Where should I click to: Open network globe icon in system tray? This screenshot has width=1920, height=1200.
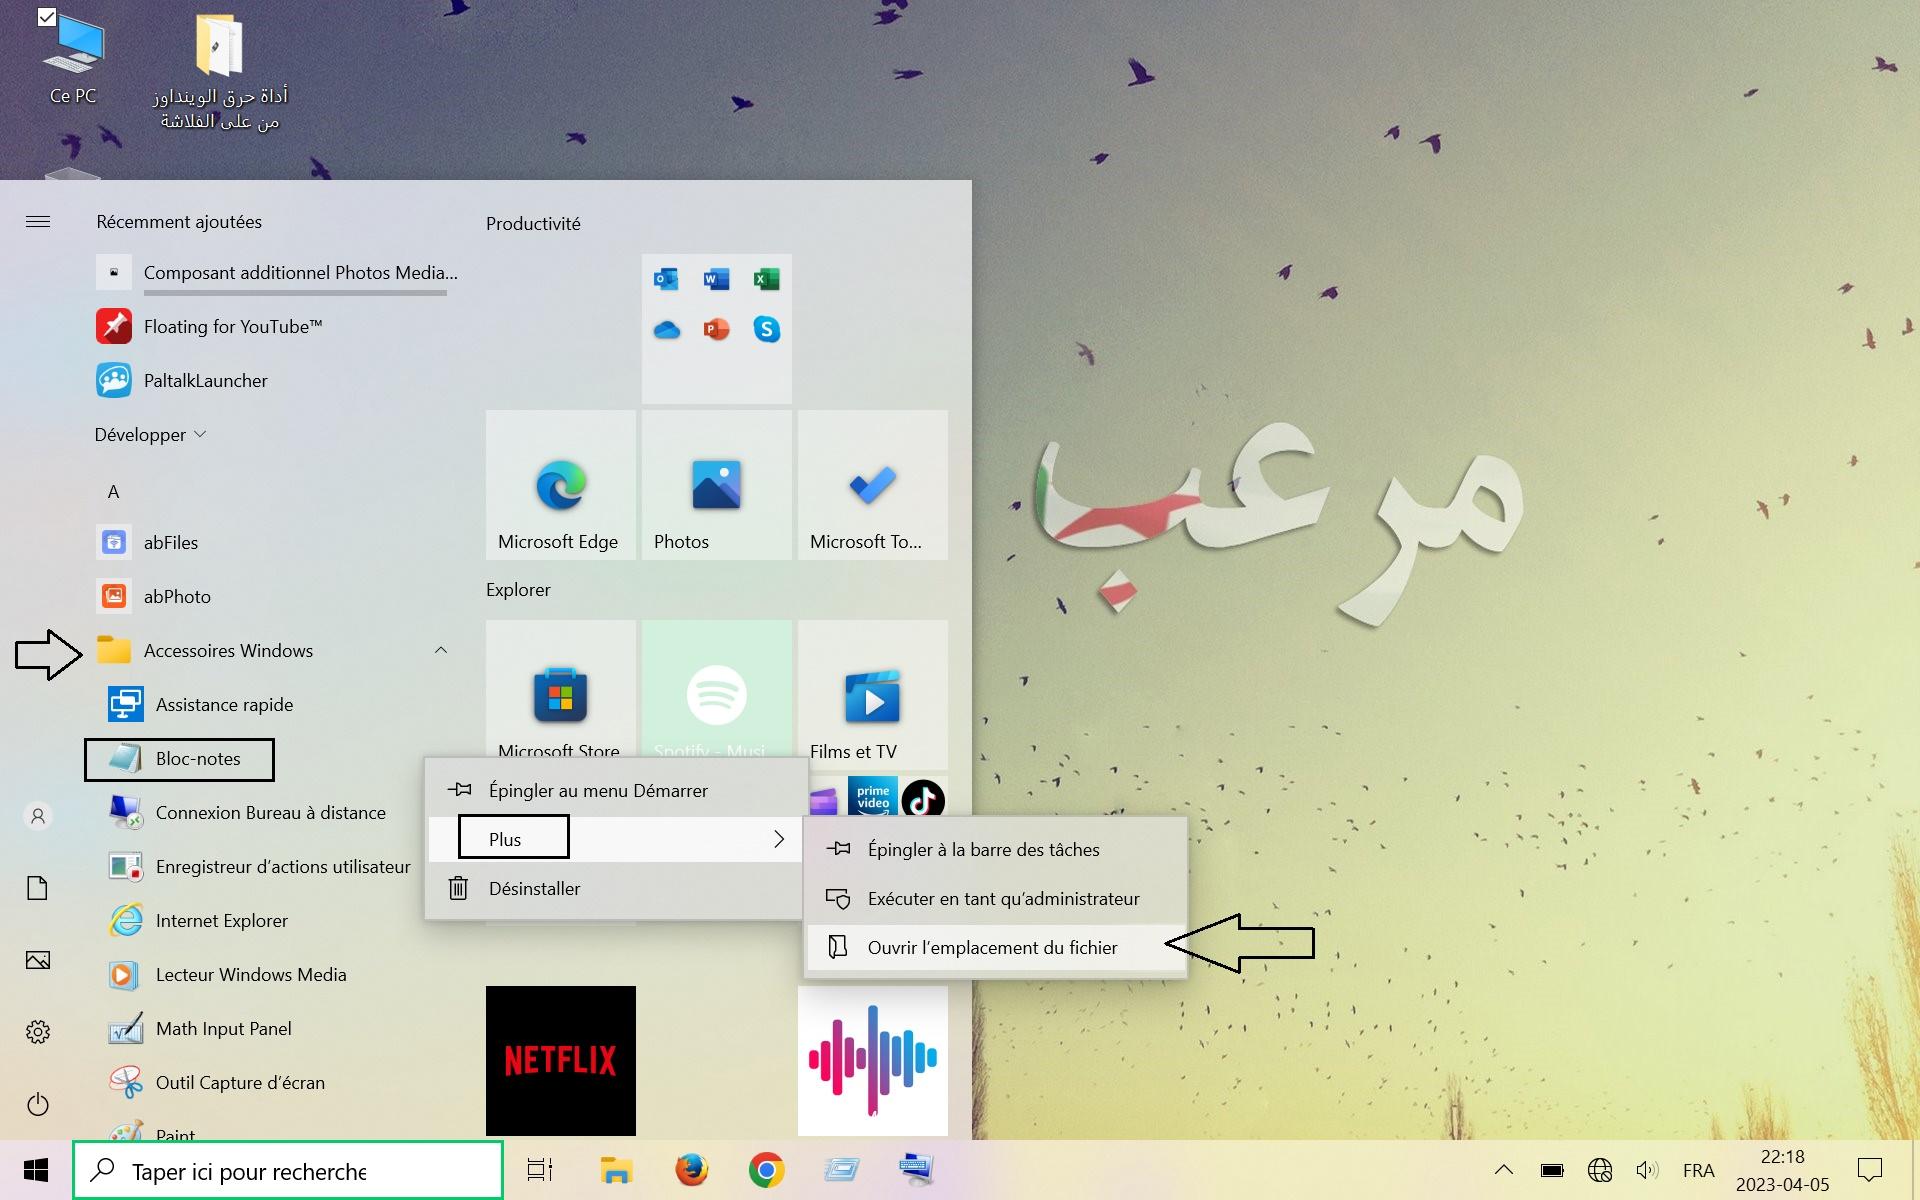tap(1600, 1170)
